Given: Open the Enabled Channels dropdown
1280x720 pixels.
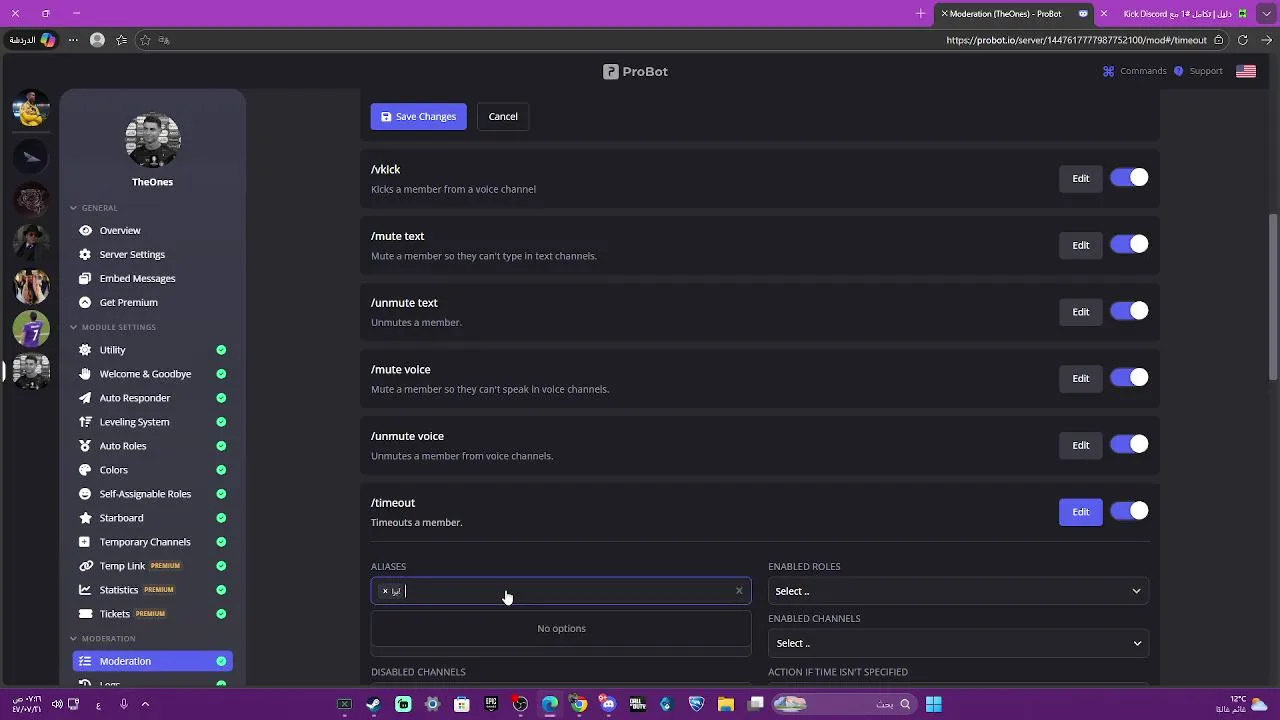Looking at the screenshot, I should pyautogui.click(x=958, y=643).
